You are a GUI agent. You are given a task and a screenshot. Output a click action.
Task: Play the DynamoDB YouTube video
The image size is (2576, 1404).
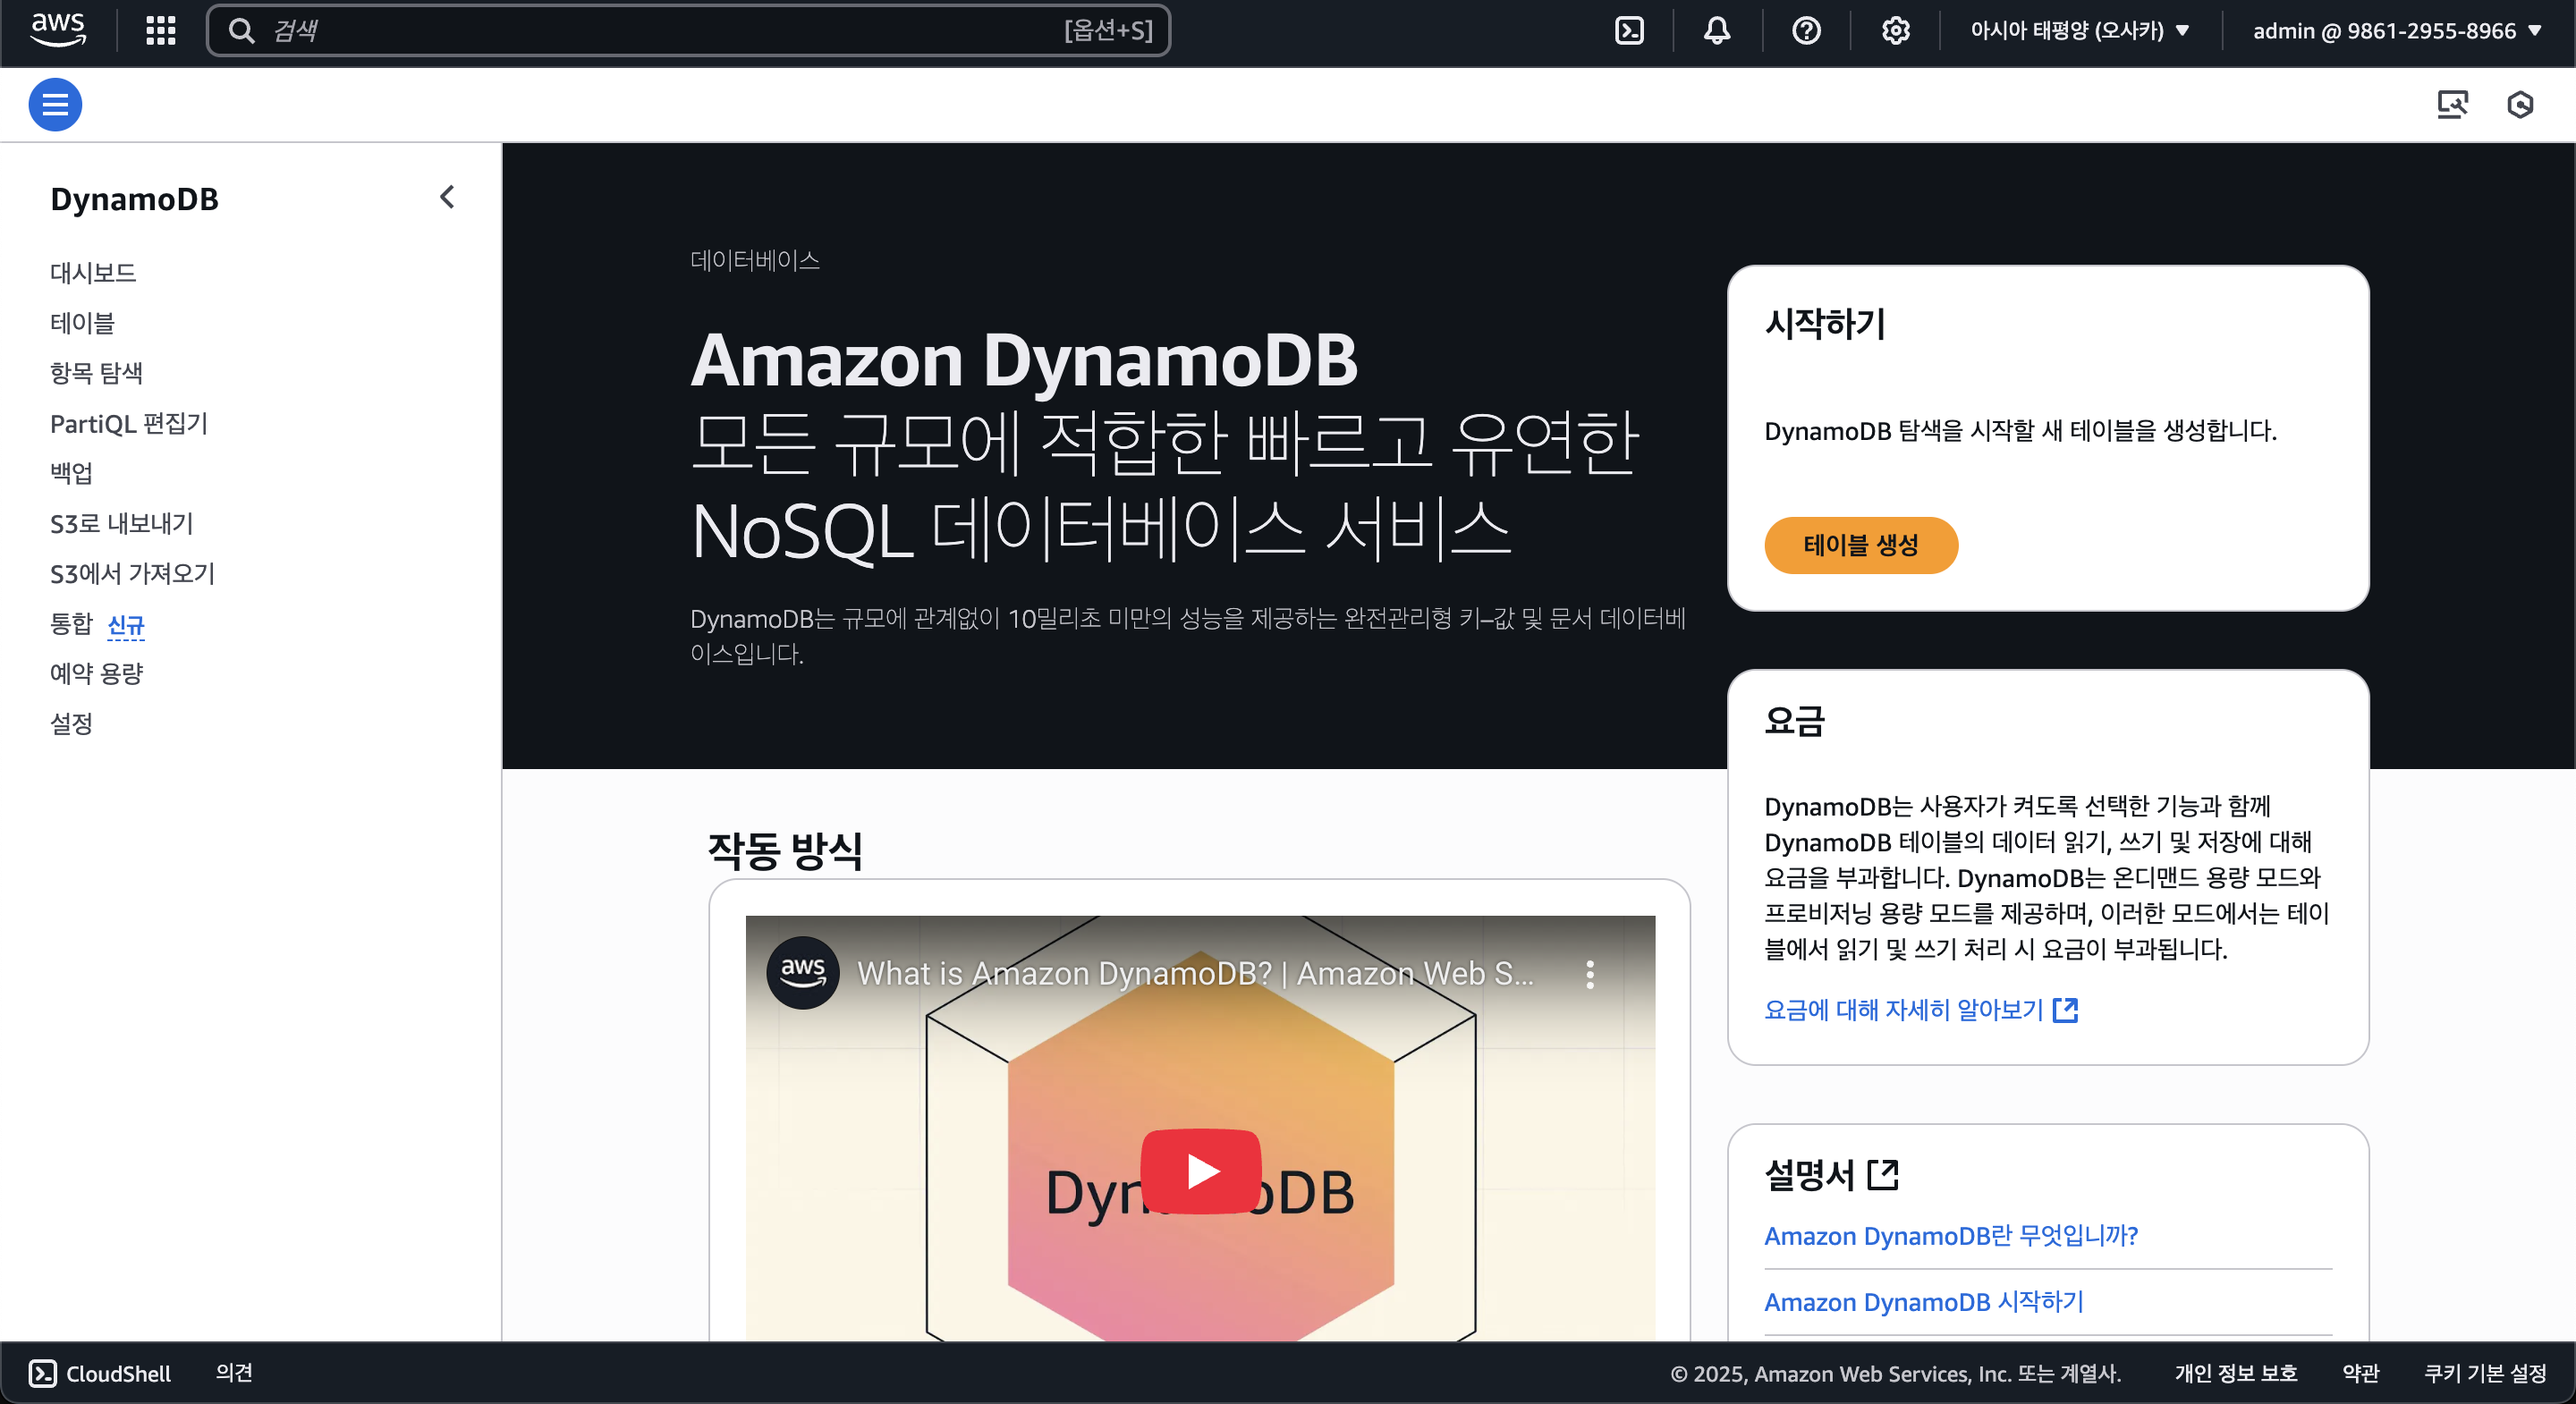(1200, 1170)
